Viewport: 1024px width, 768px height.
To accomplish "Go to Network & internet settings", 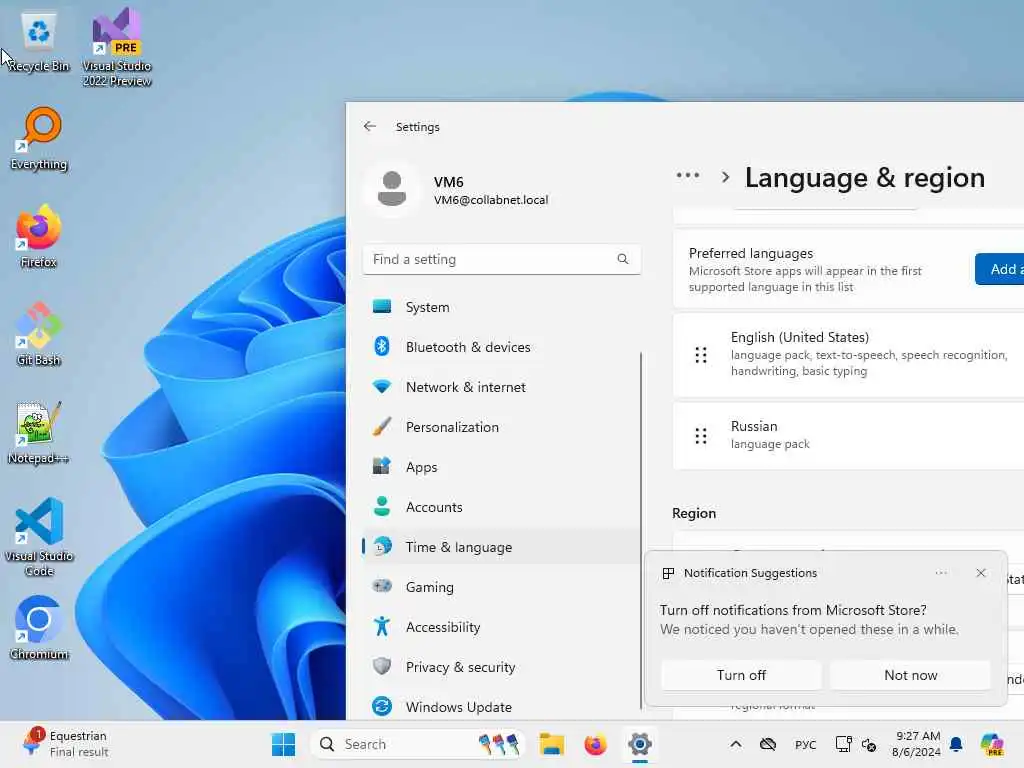I will (501, 387).
